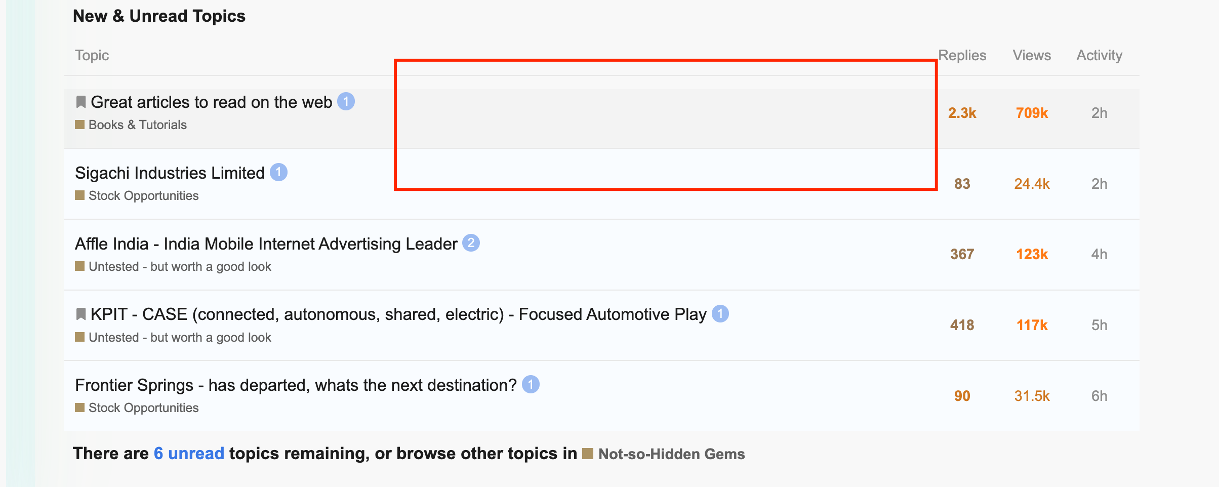The height and width of the screenshot is (488, 1220).
Task: Sort topics by Activity column header
Action: tap(1099, 55)
